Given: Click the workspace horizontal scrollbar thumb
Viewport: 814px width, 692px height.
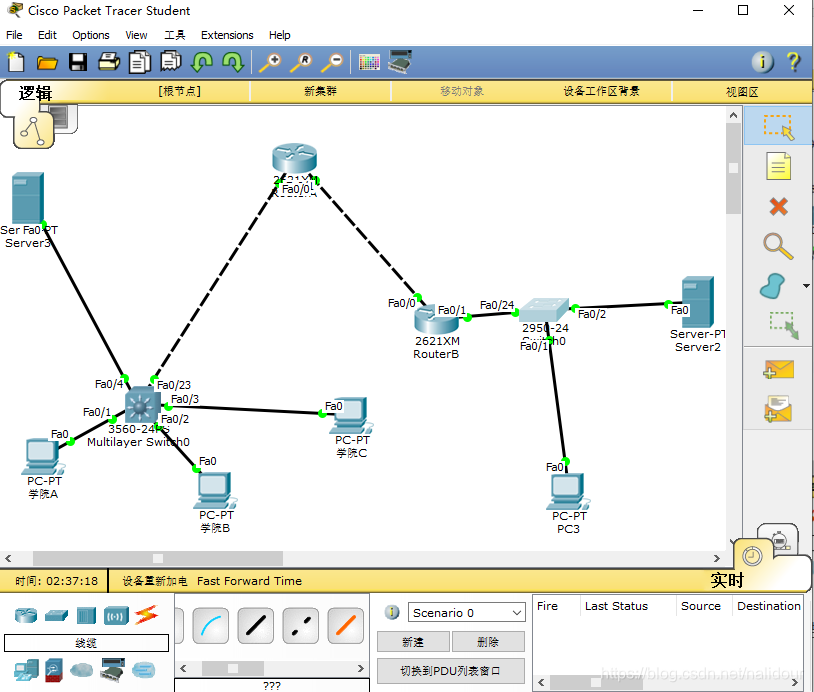Looking at the screenshot, I should coord(158,558).
